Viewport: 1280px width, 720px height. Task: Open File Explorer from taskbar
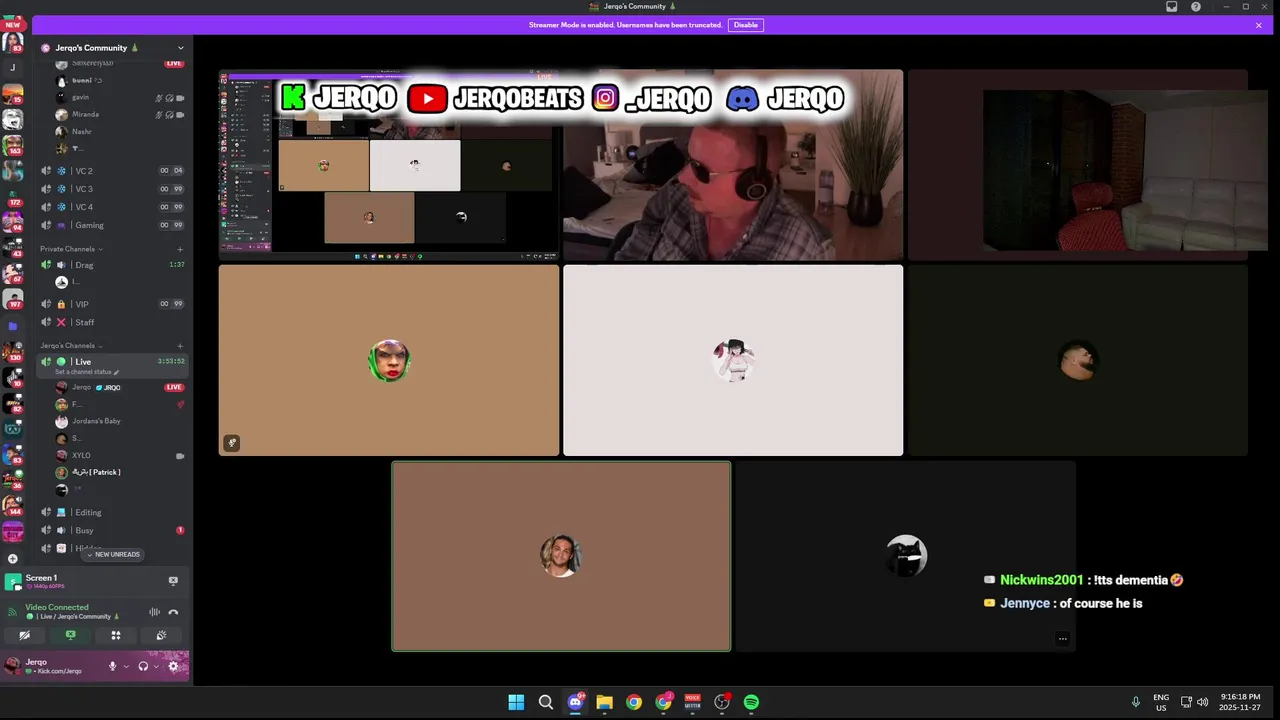click(604, 702)
